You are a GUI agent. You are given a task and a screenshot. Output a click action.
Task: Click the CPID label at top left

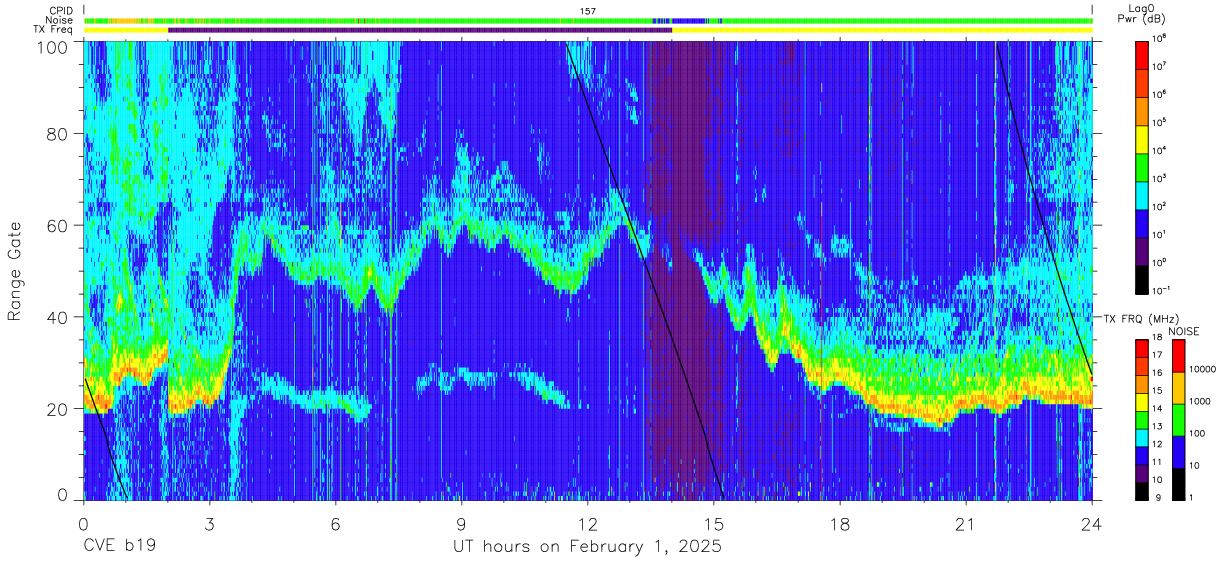(60, 11)
